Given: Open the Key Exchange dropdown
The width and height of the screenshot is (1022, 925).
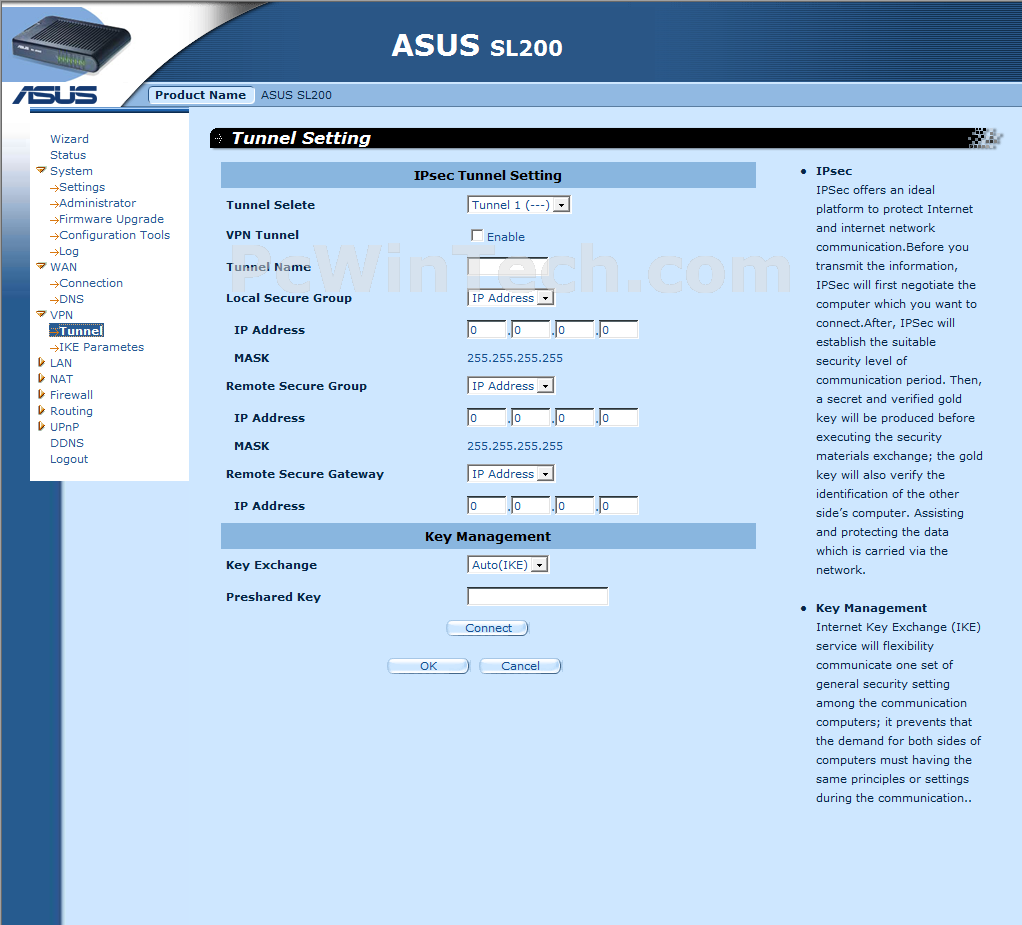Looking at the screenshot, I should pyautogui.click(x=508, y=565).
